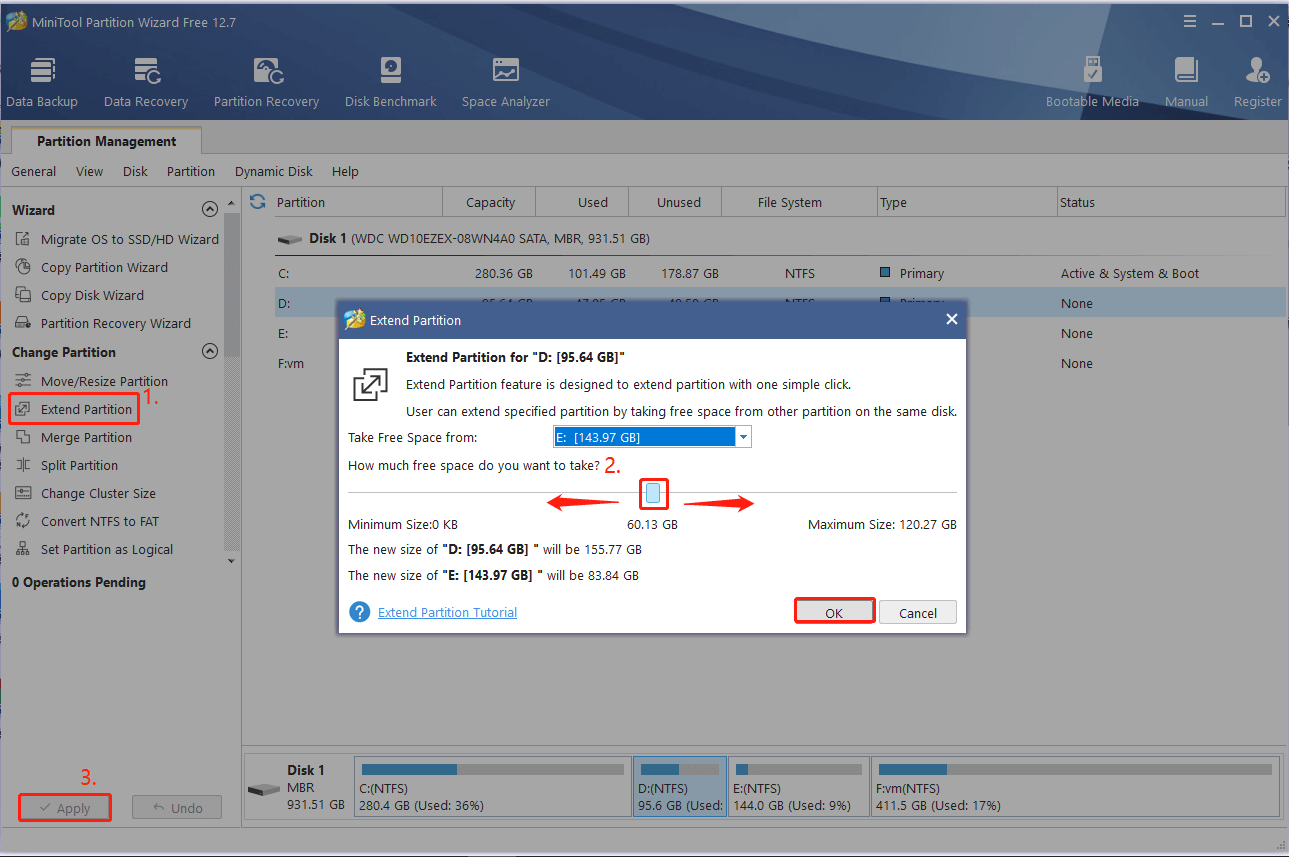The width and height of the screenshot is (1289, 857).
Task: Open the Extend Partition Tutorial link
Action: click(447, 612)
